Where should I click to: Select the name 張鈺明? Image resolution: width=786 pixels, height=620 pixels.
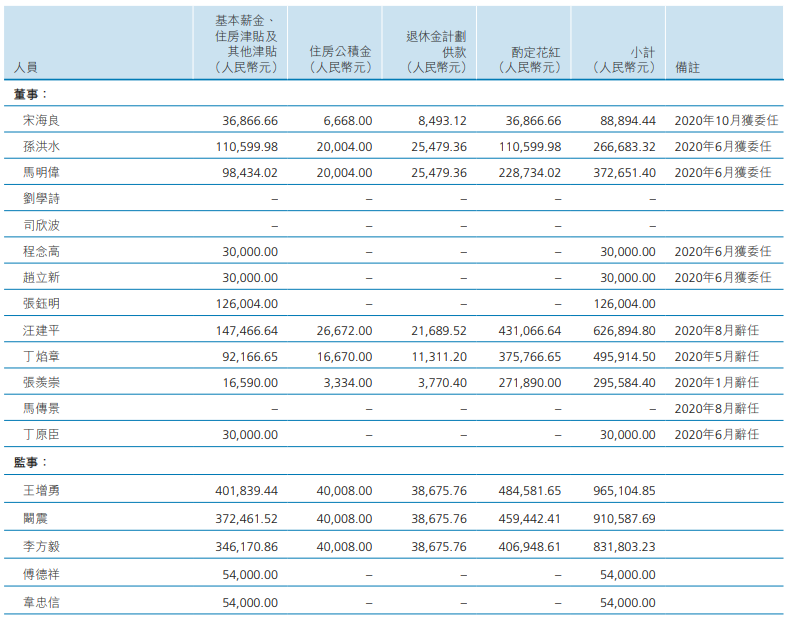coord(41,303)
